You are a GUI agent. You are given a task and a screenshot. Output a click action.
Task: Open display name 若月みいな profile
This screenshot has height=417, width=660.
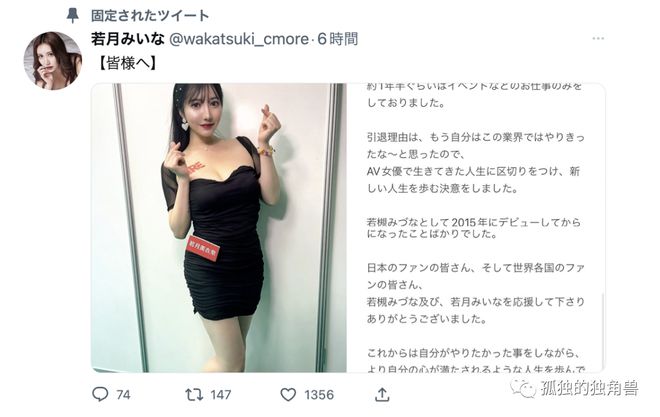tap(128, 39)
